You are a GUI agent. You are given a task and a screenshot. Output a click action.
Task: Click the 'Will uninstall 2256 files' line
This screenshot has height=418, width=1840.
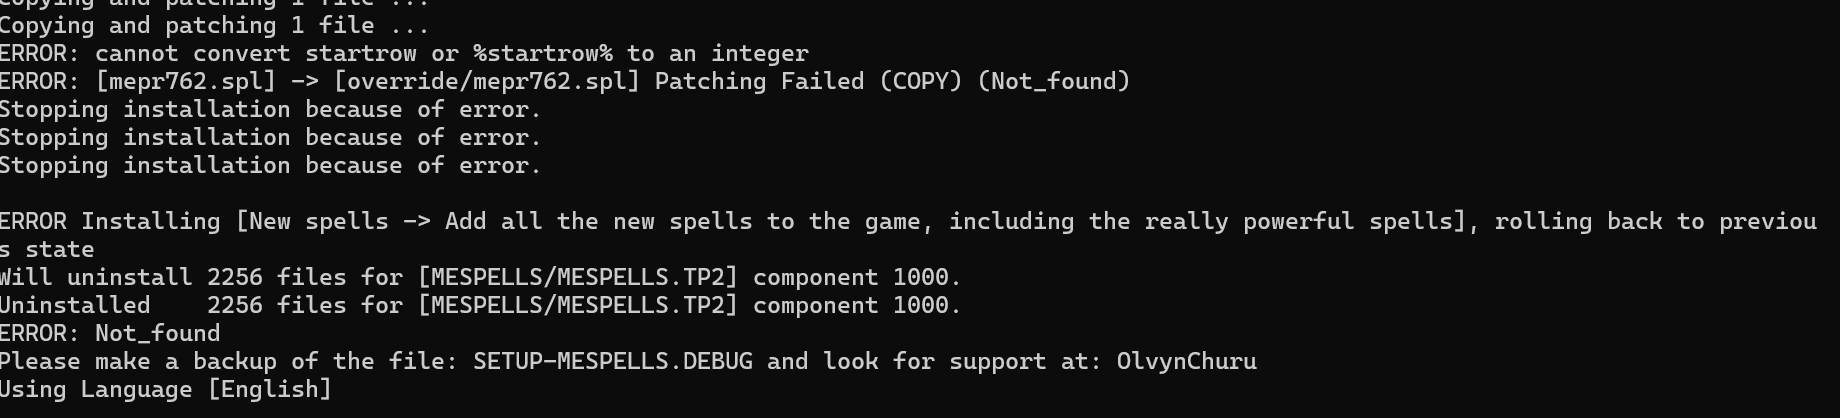tap(480, 277)
